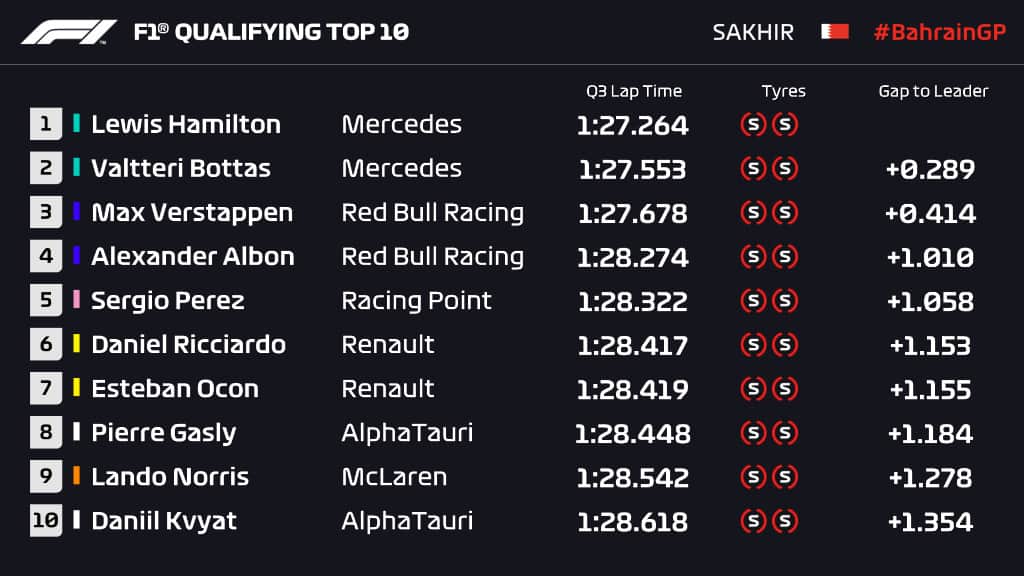Click the Max Verstappen driver name
The height and width of the screenshot is (576, 1024).
pyautogui.click(x=192, y=213)
